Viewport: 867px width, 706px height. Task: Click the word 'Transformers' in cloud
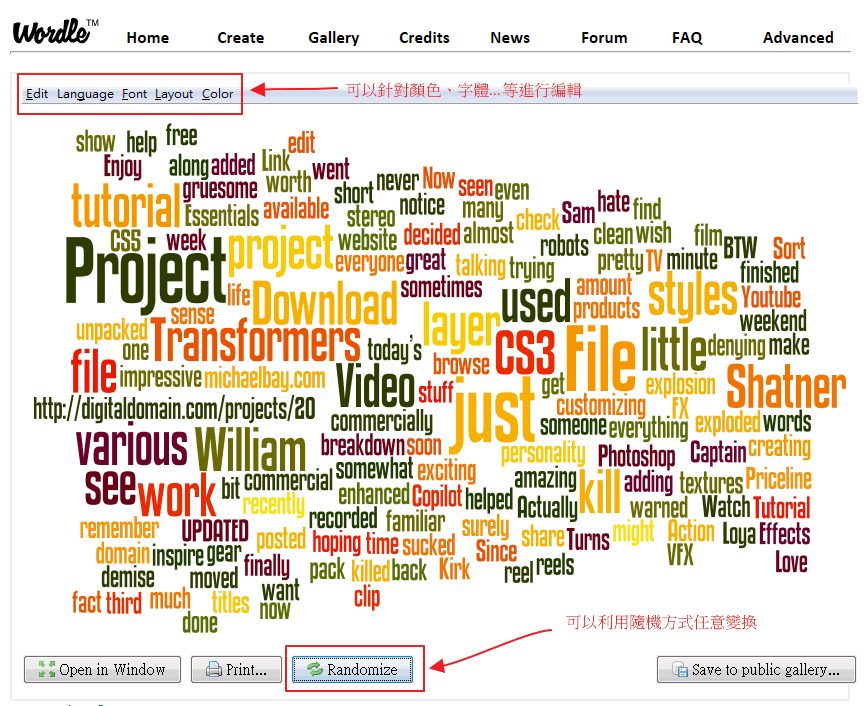click(x=255, y=339)
